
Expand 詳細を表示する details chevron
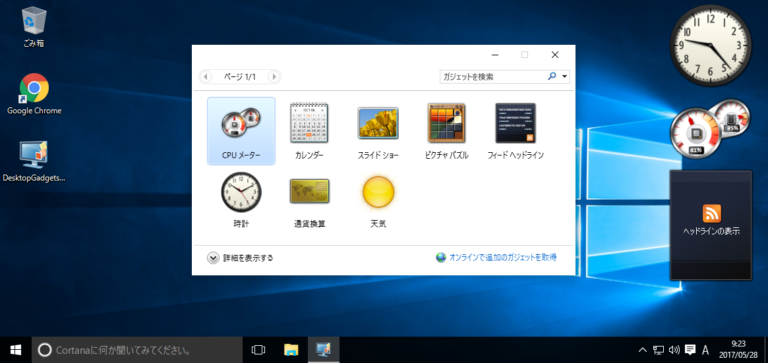pyautogui.click(x=213, y=258)
